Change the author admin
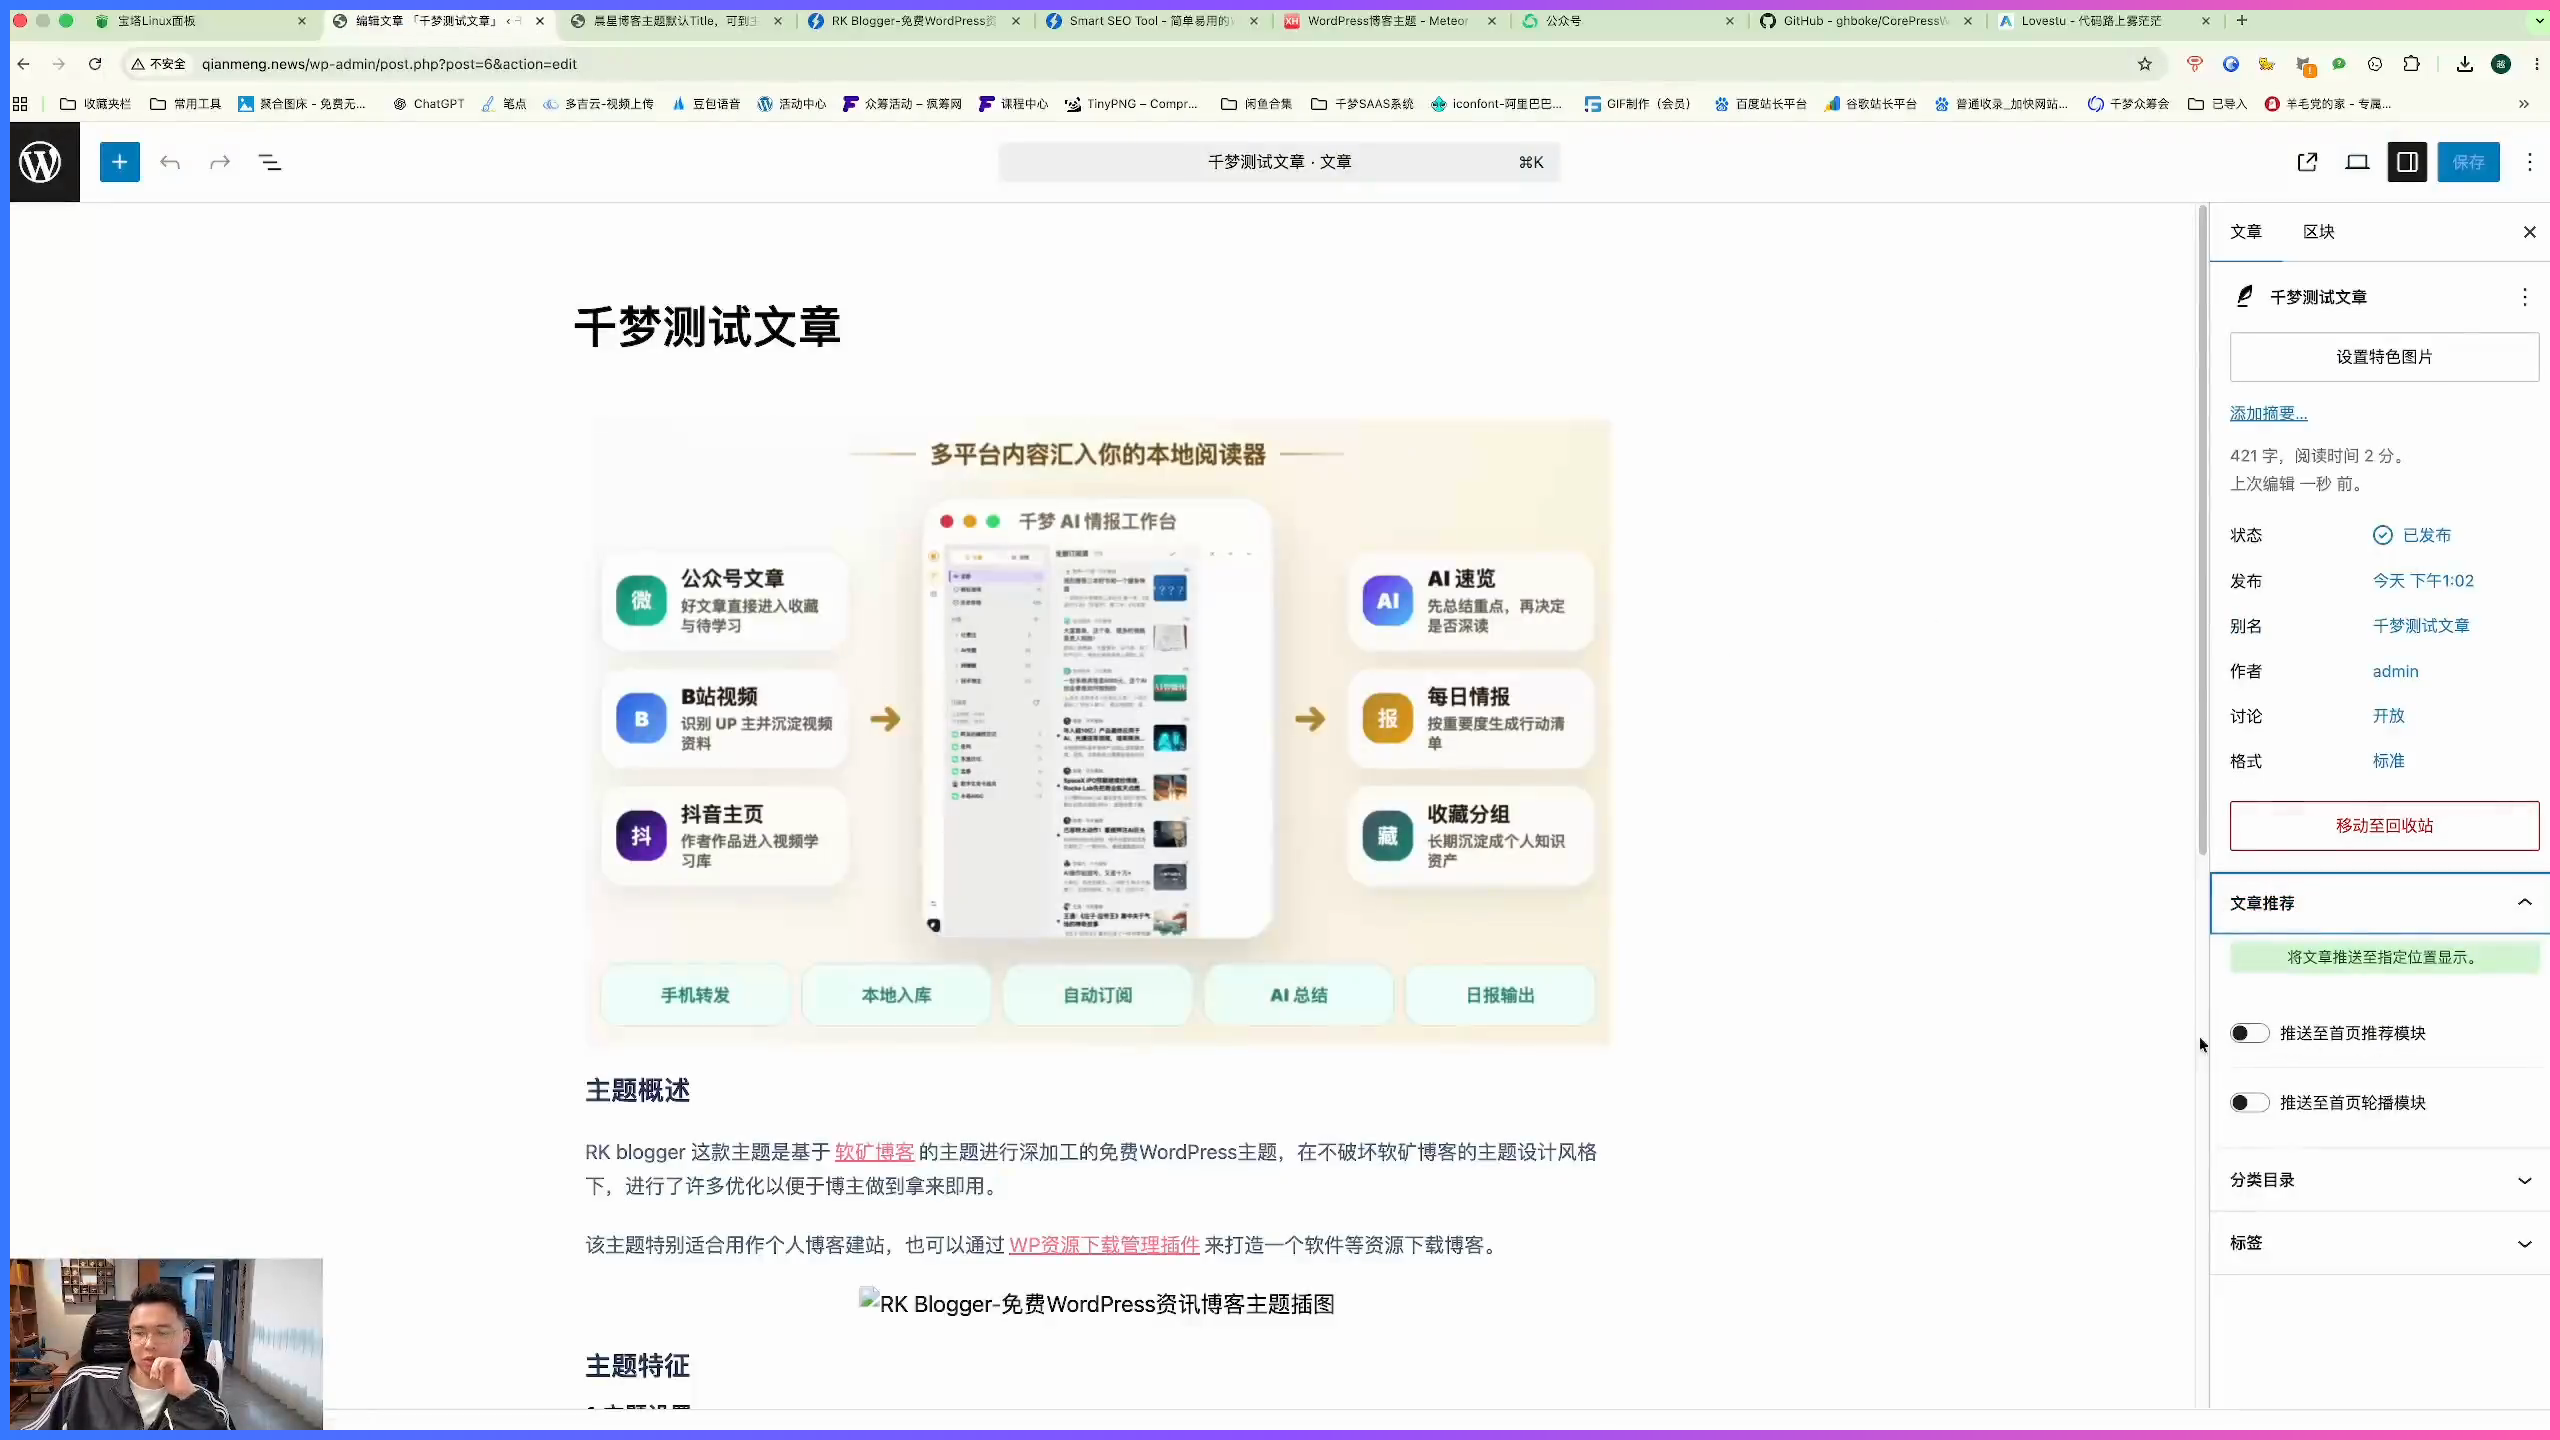 click(x=2395, y=671)
